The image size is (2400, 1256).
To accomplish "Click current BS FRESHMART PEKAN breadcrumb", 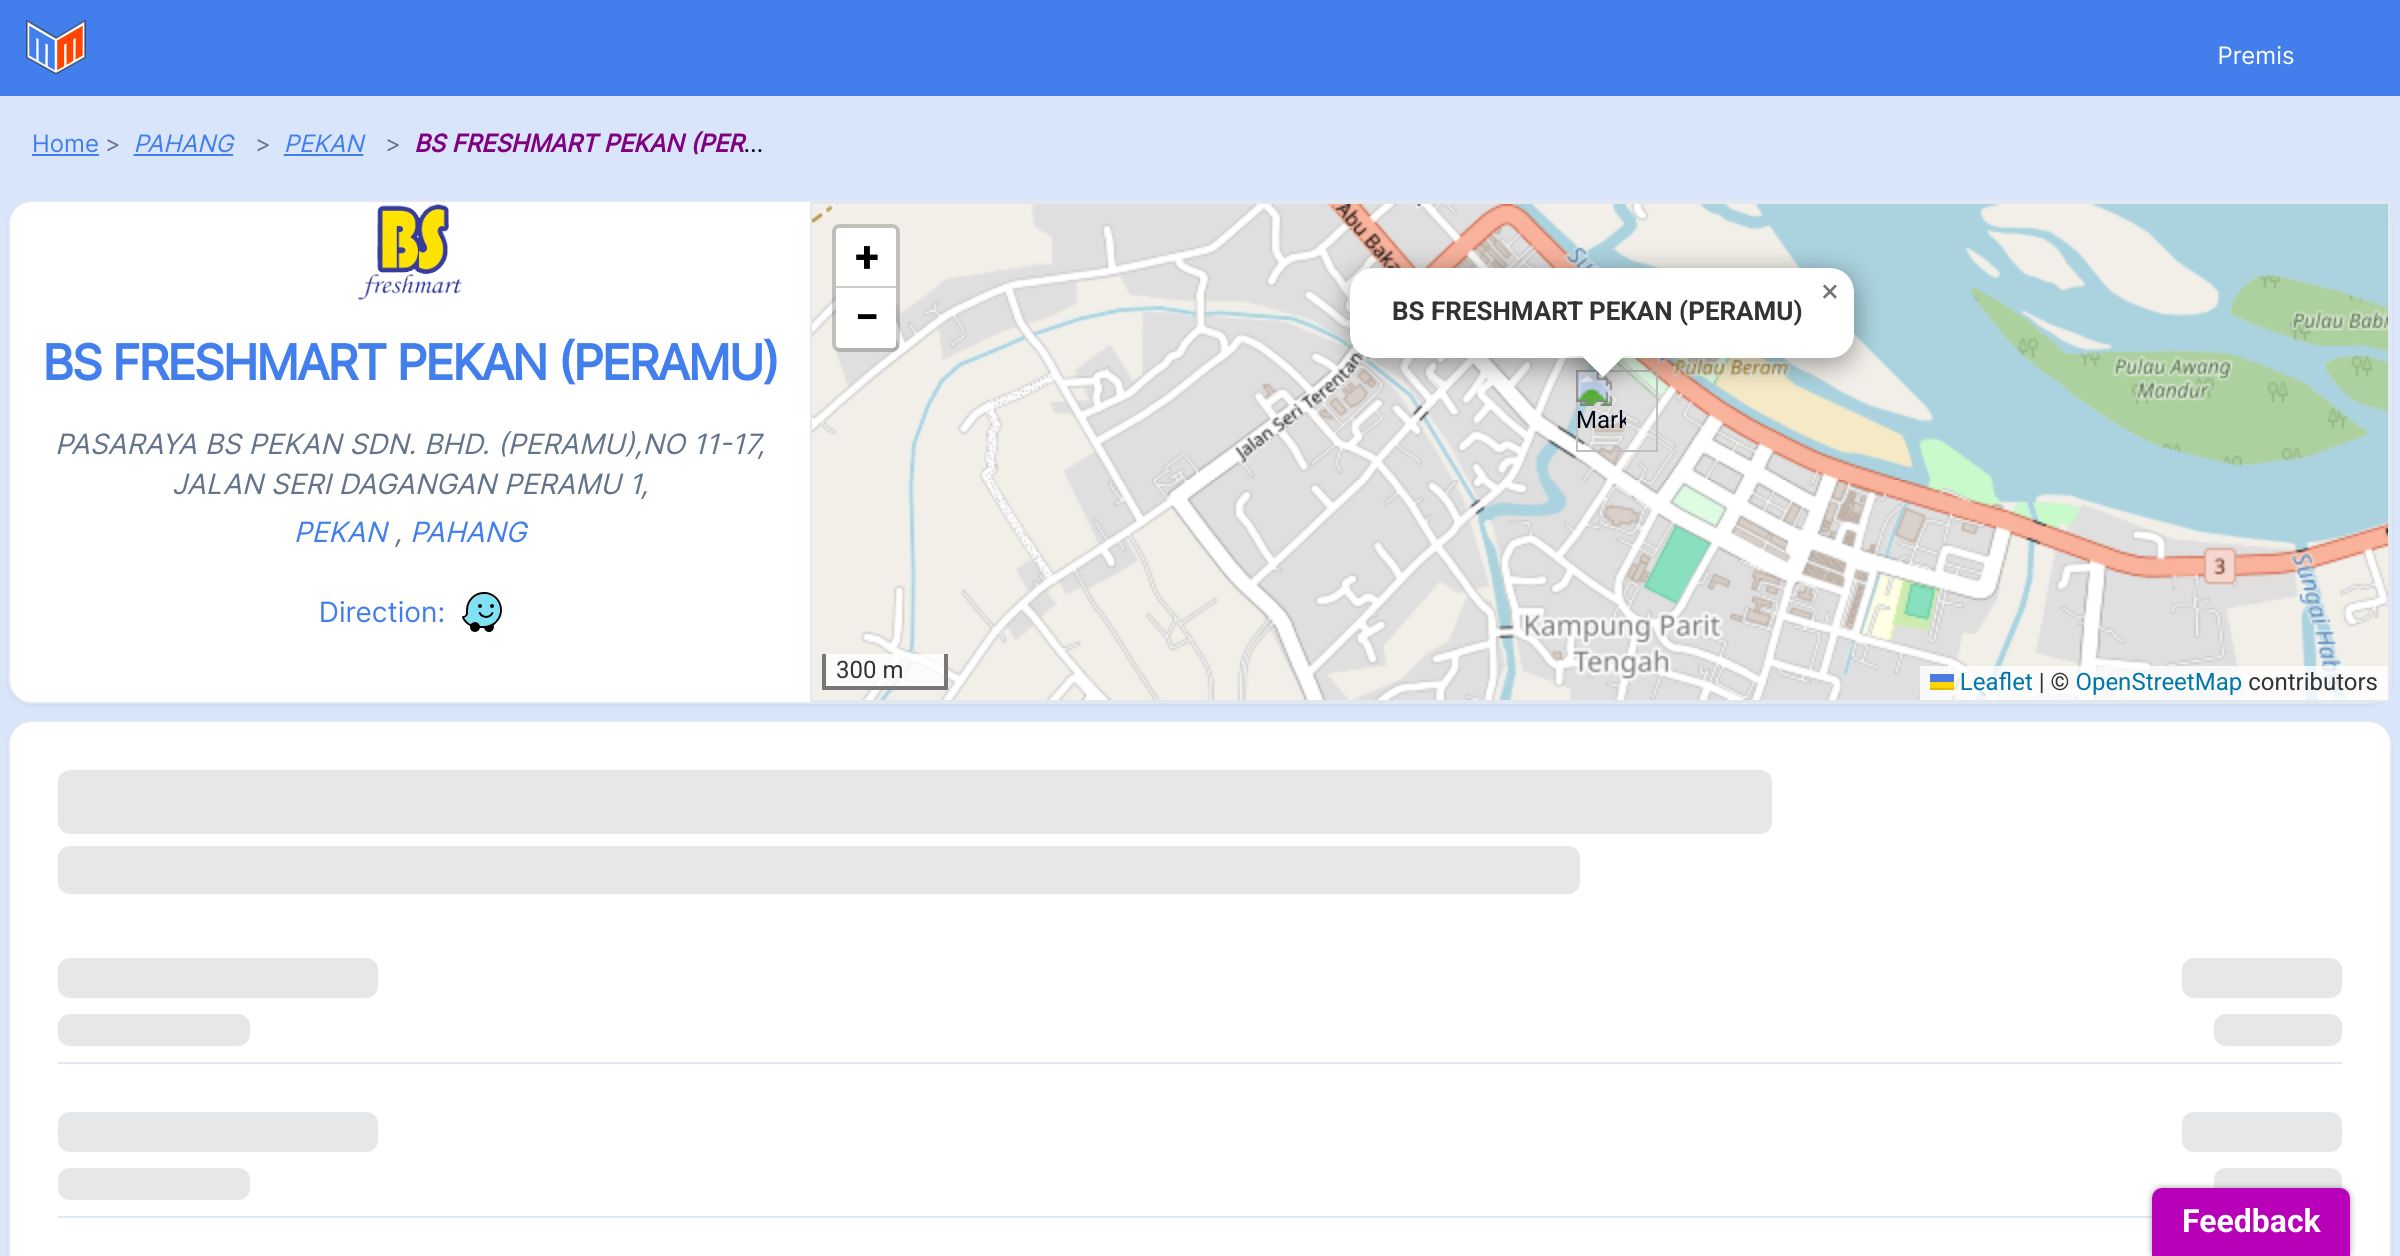I will [588, 144].
